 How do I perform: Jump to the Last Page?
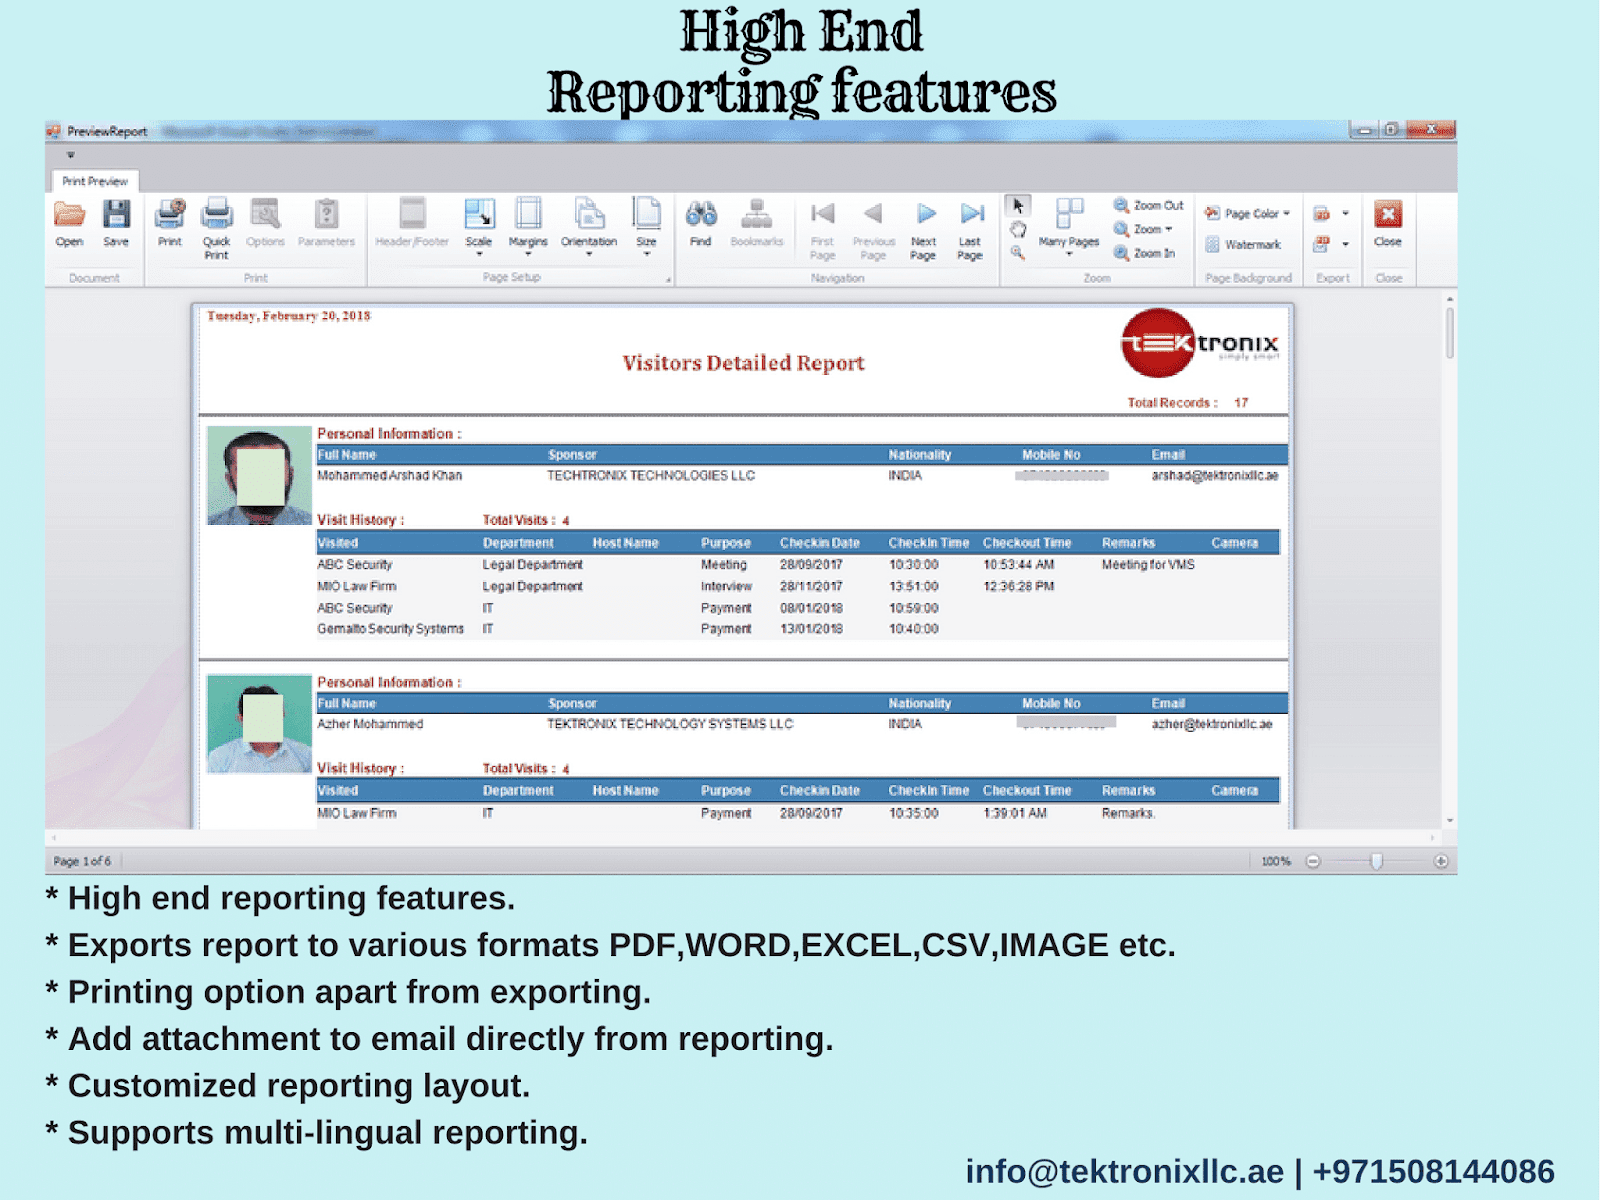(x=971, y=214)
